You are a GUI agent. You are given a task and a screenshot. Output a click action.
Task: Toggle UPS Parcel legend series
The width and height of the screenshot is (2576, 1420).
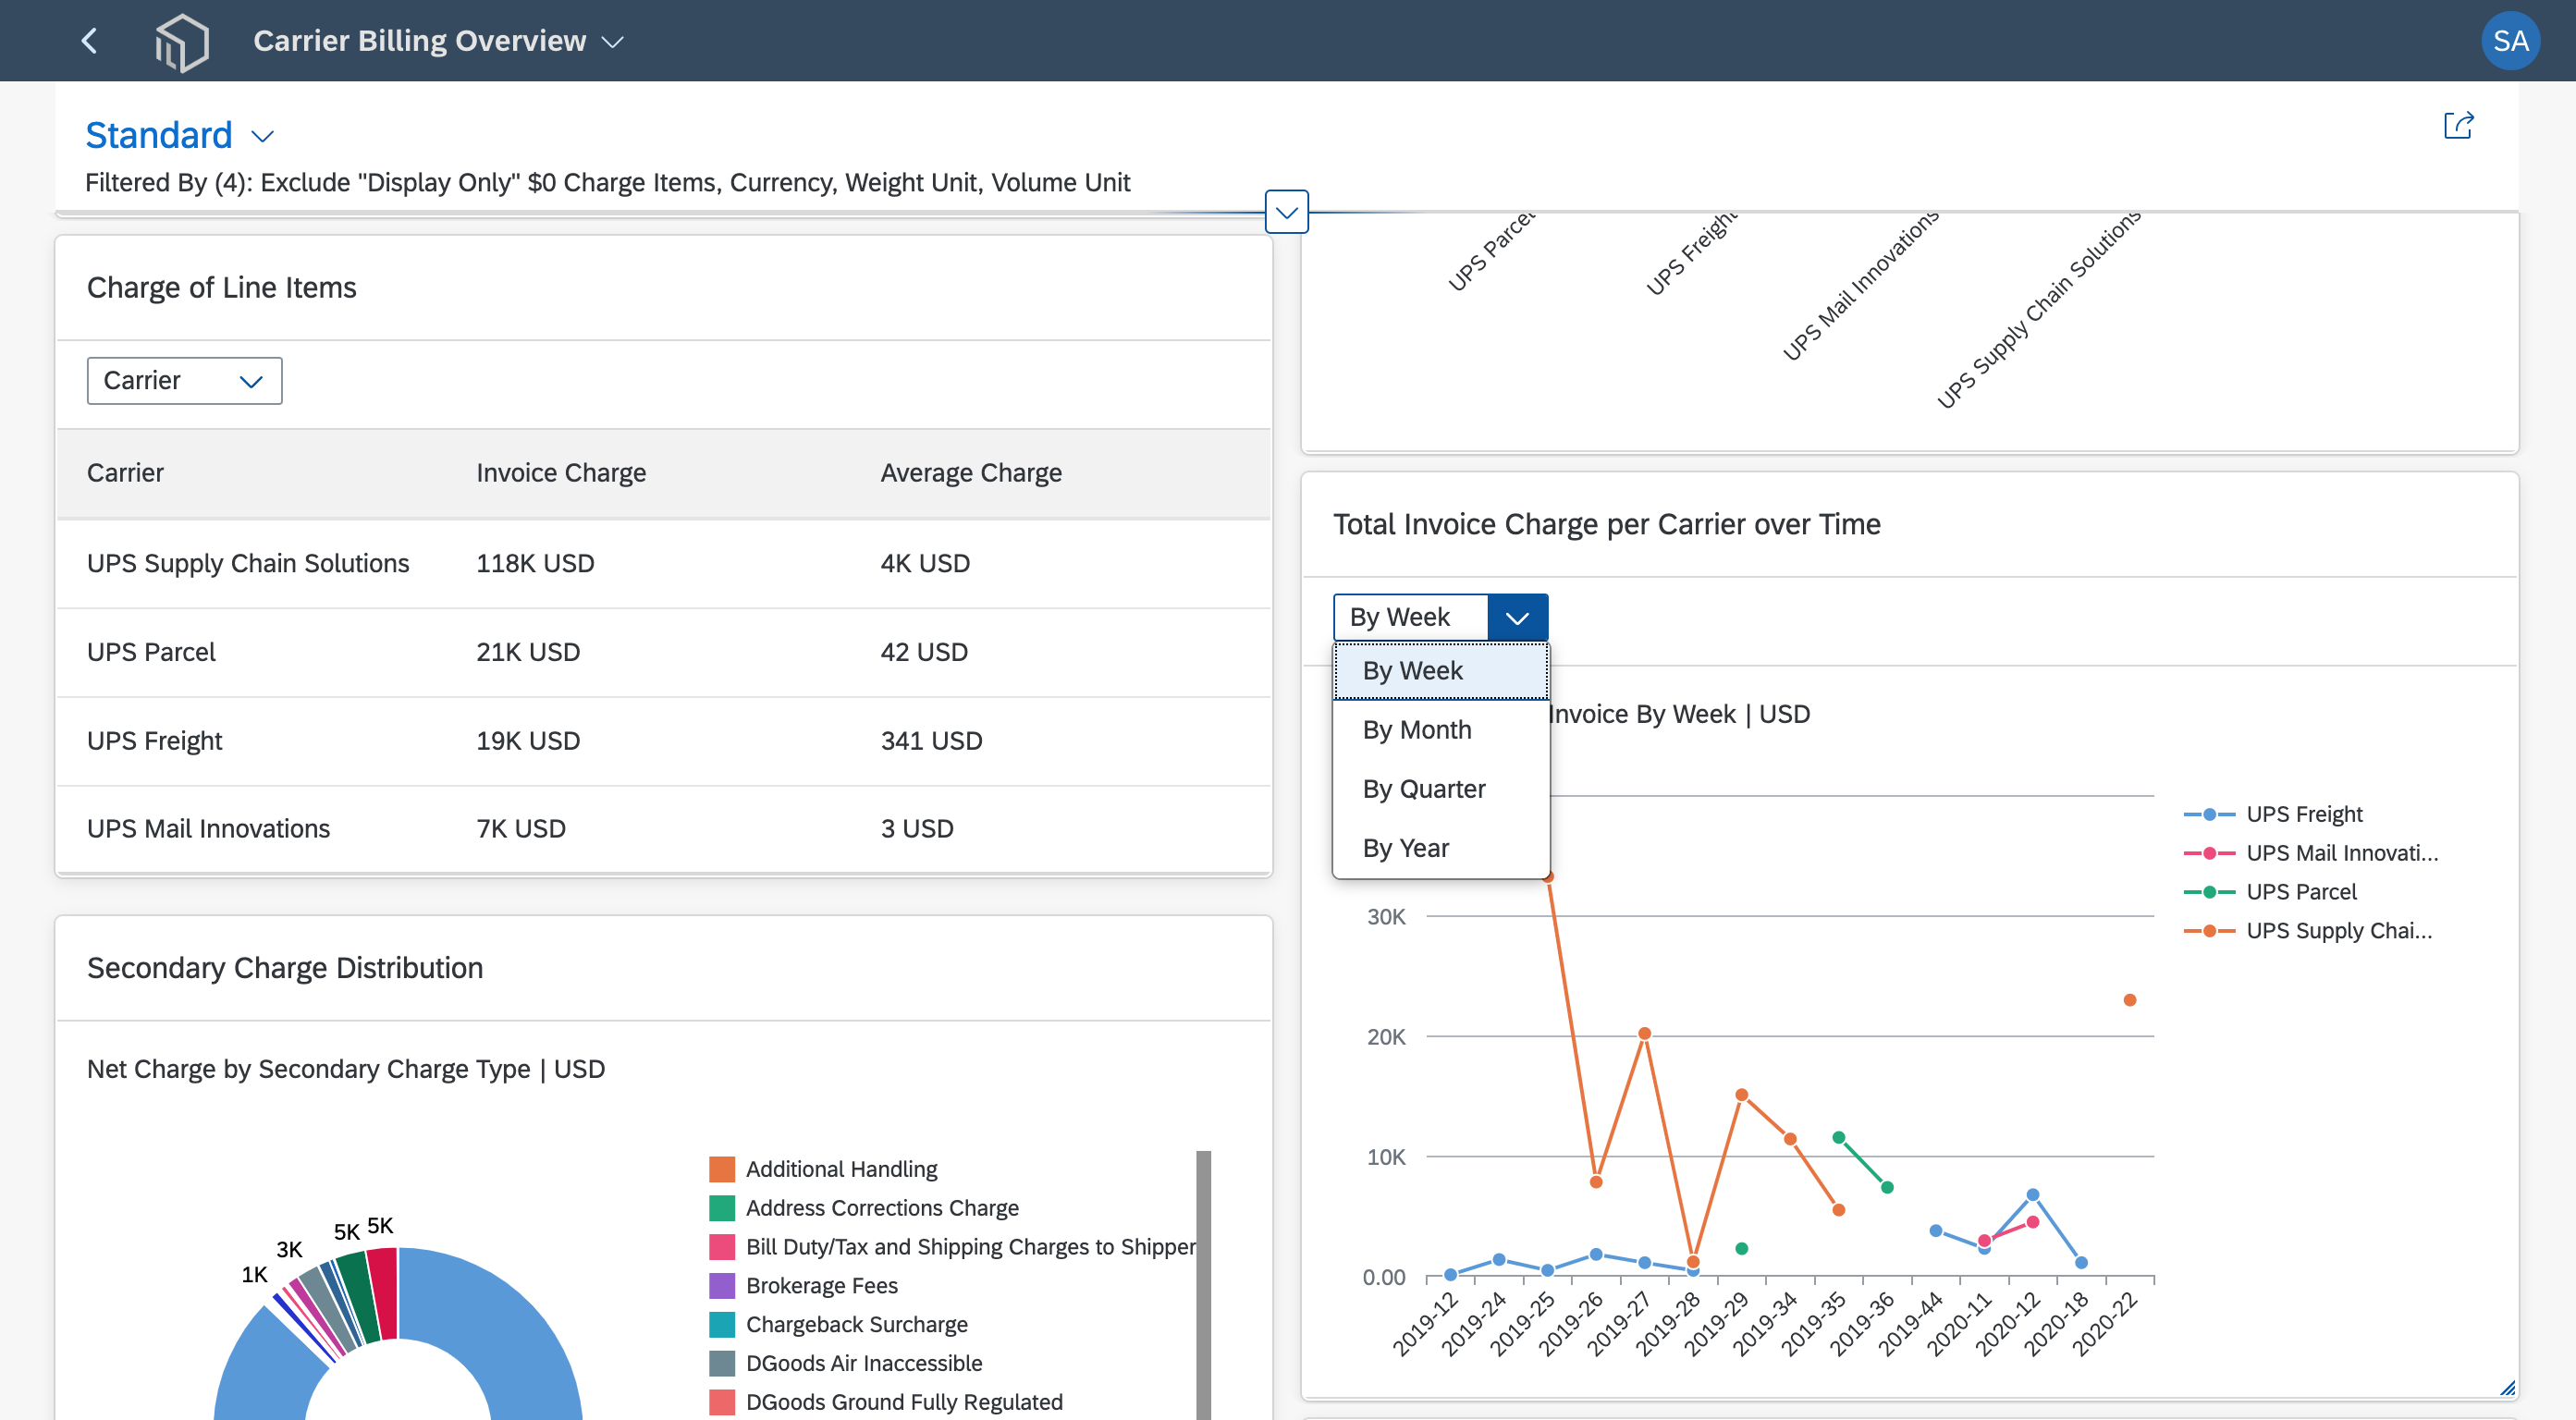coord(2270,891)
